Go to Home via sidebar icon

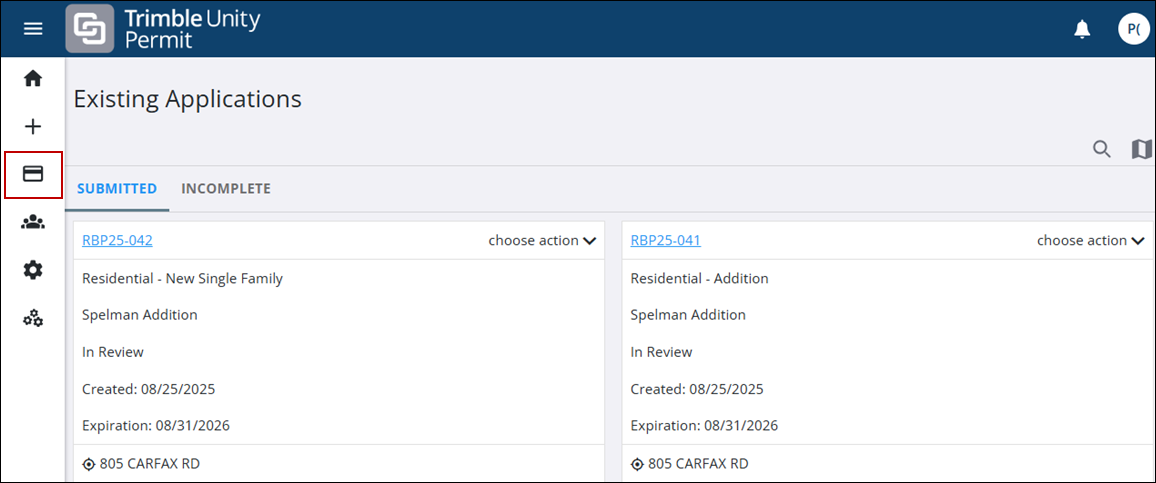(33, 78)
